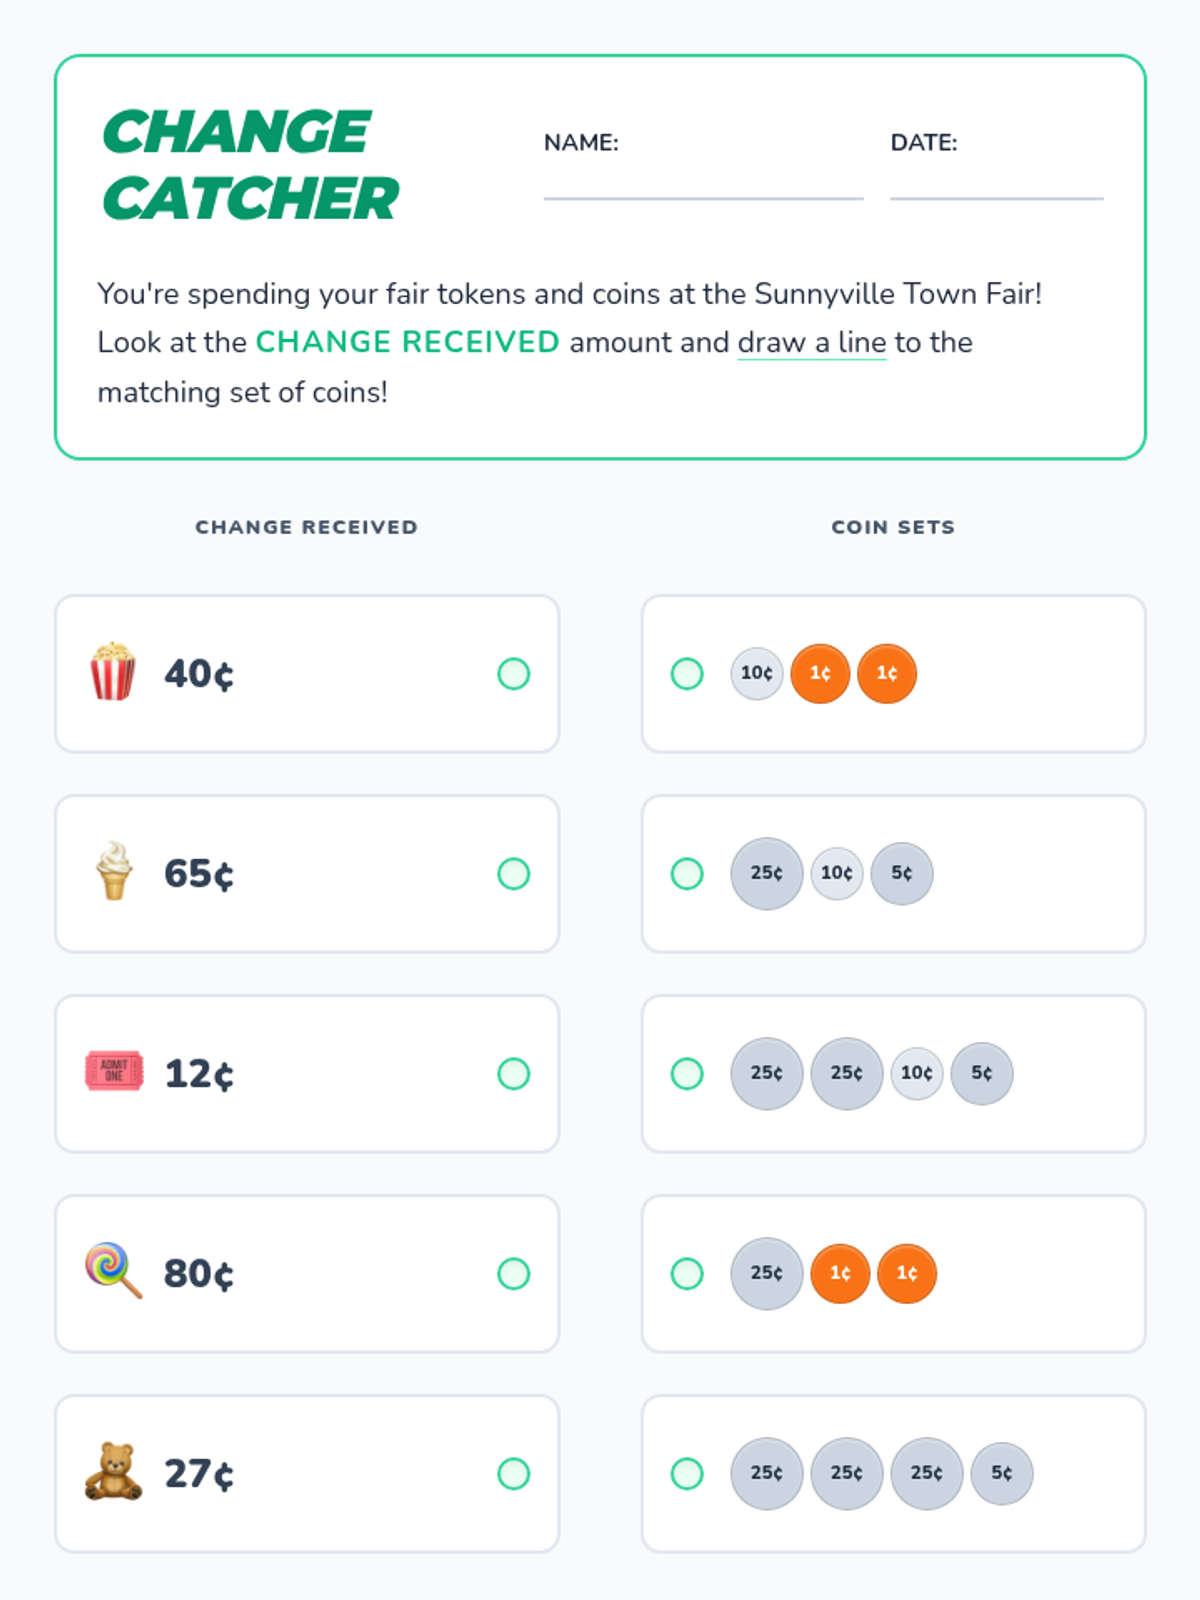Select the connector dot for 27¢
The width and height of the screenshot is (1200, 1600).
[514, 1474]
